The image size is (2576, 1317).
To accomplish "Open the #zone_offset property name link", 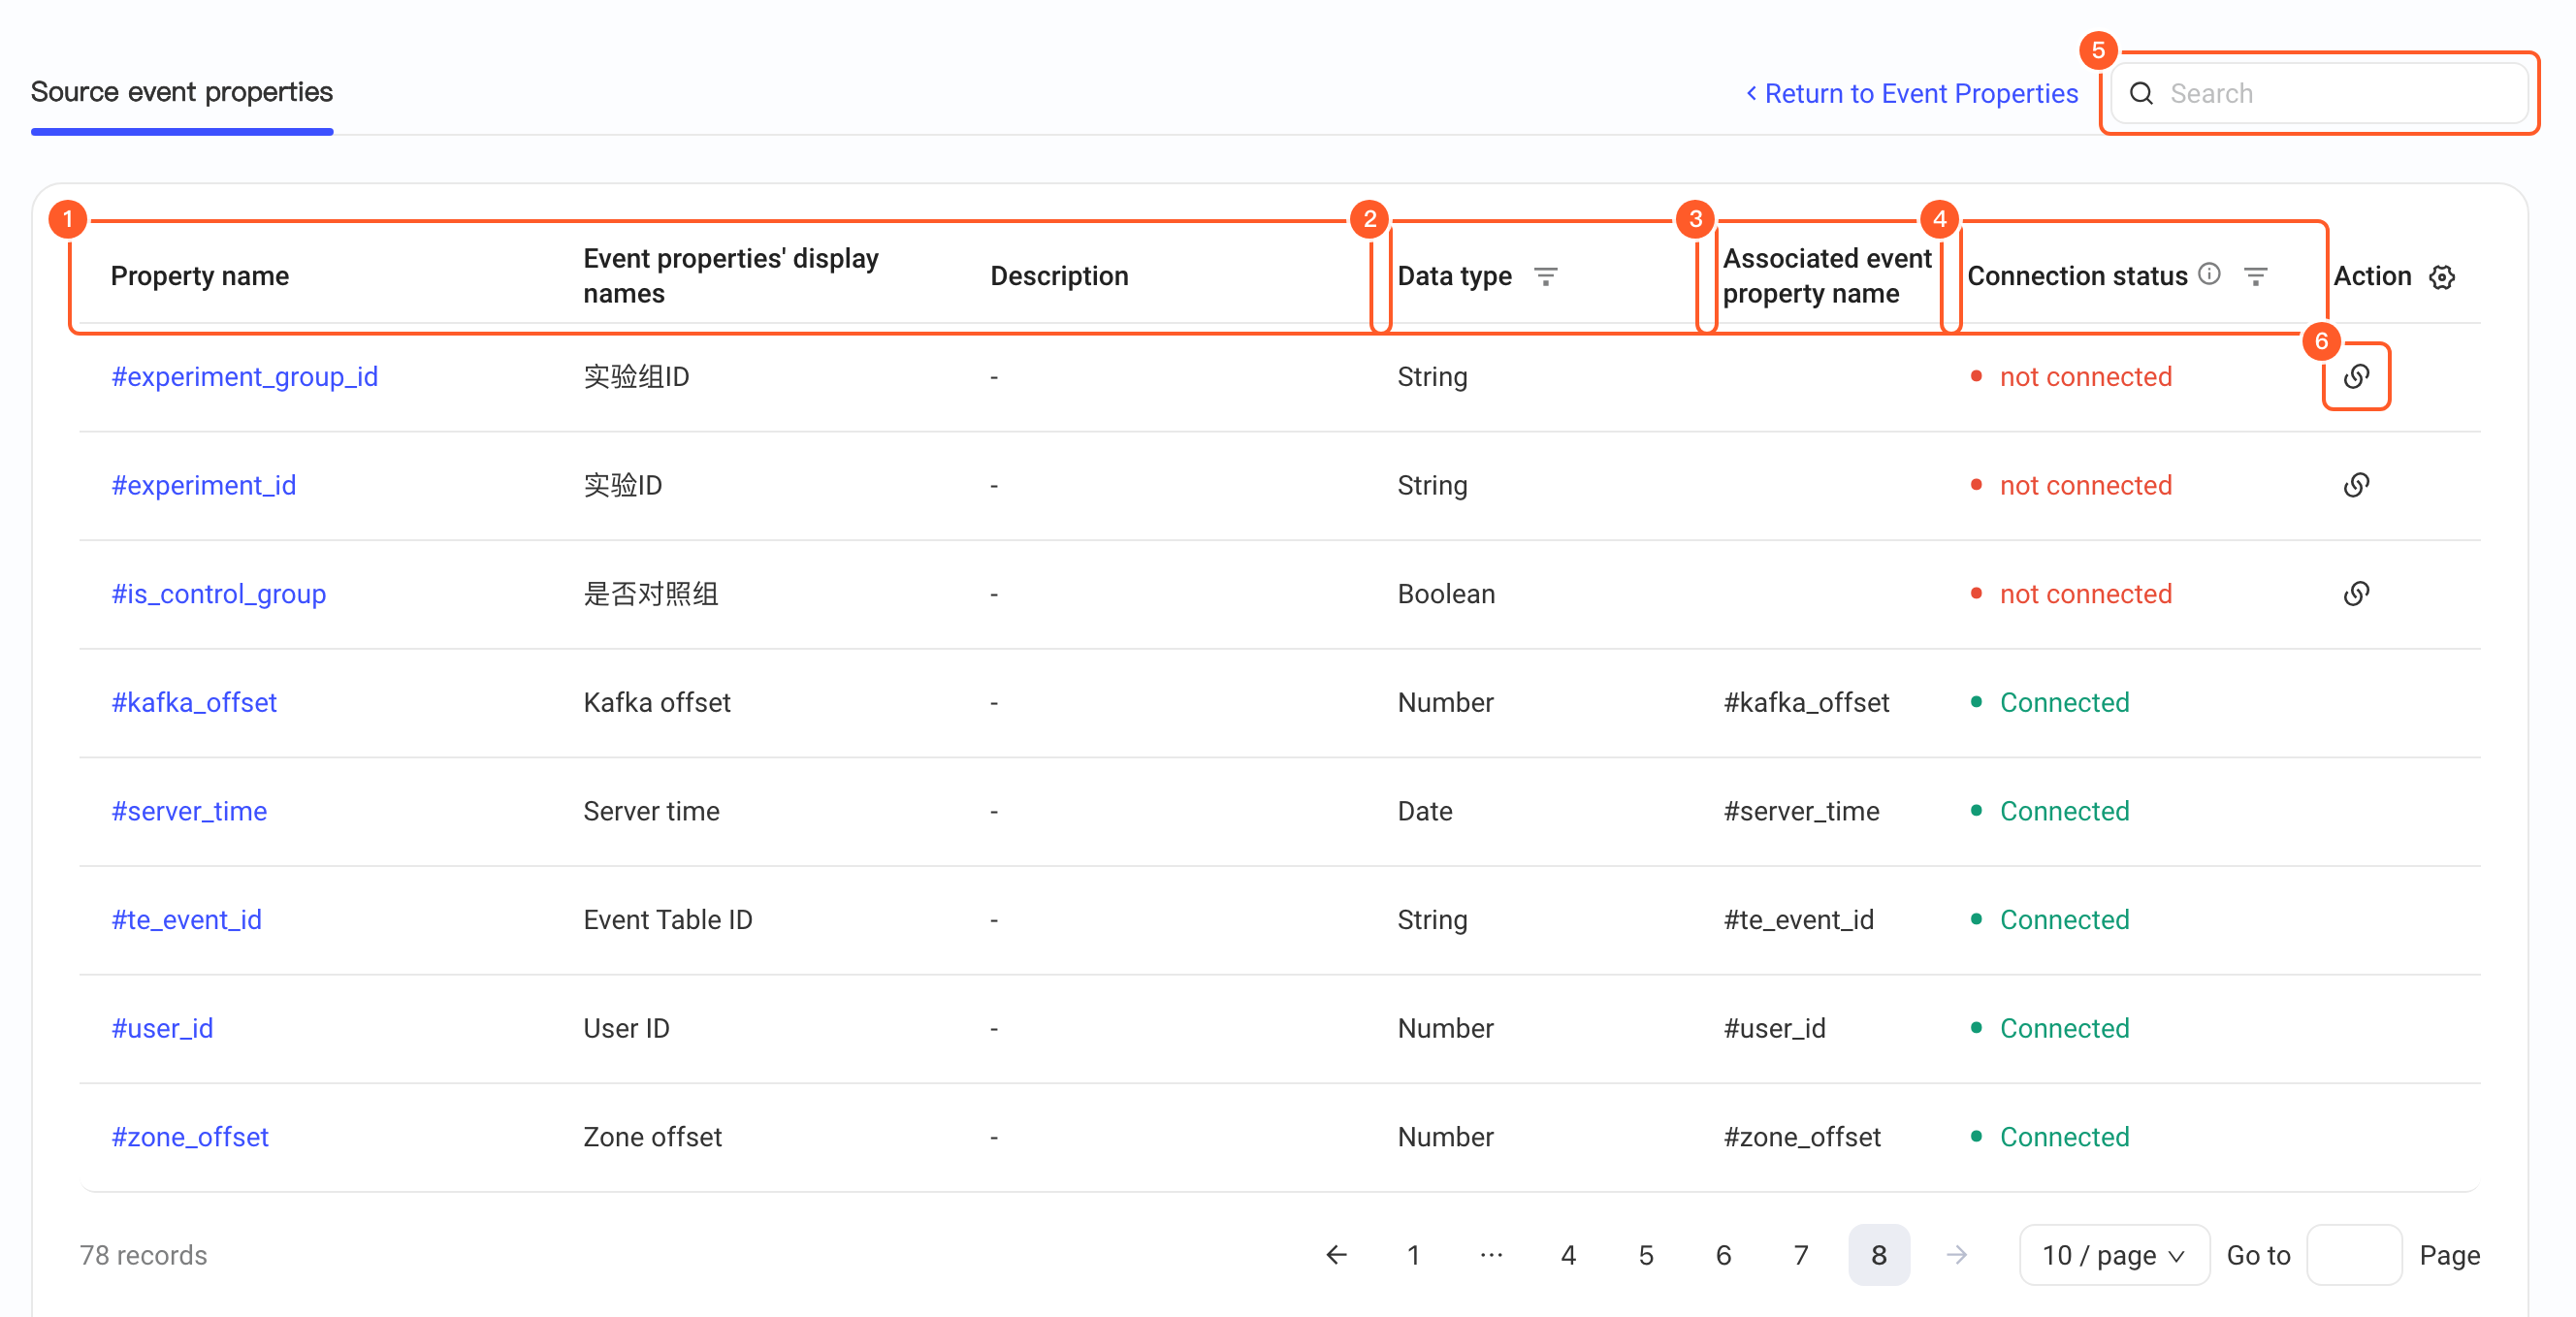I will pyautogui.click(x=190, y=1137).
